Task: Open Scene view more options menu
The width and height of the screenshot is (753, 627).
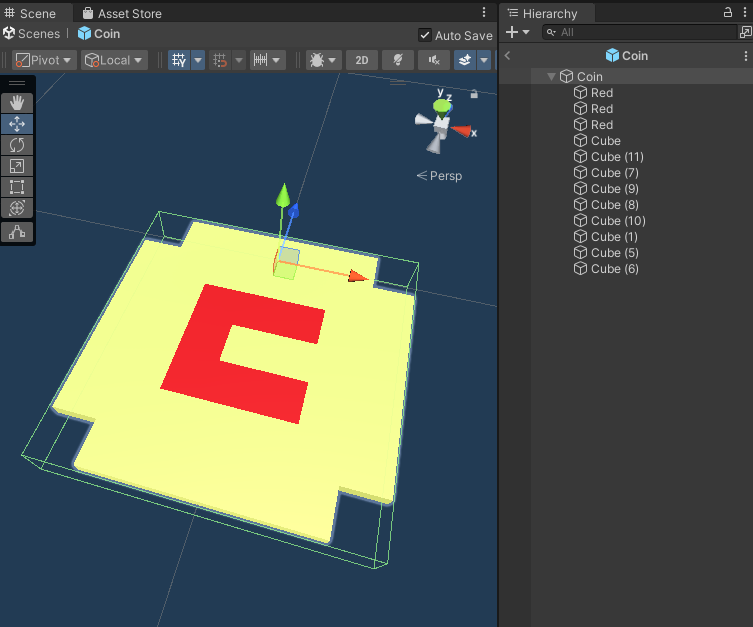Action: coord(484,12)
